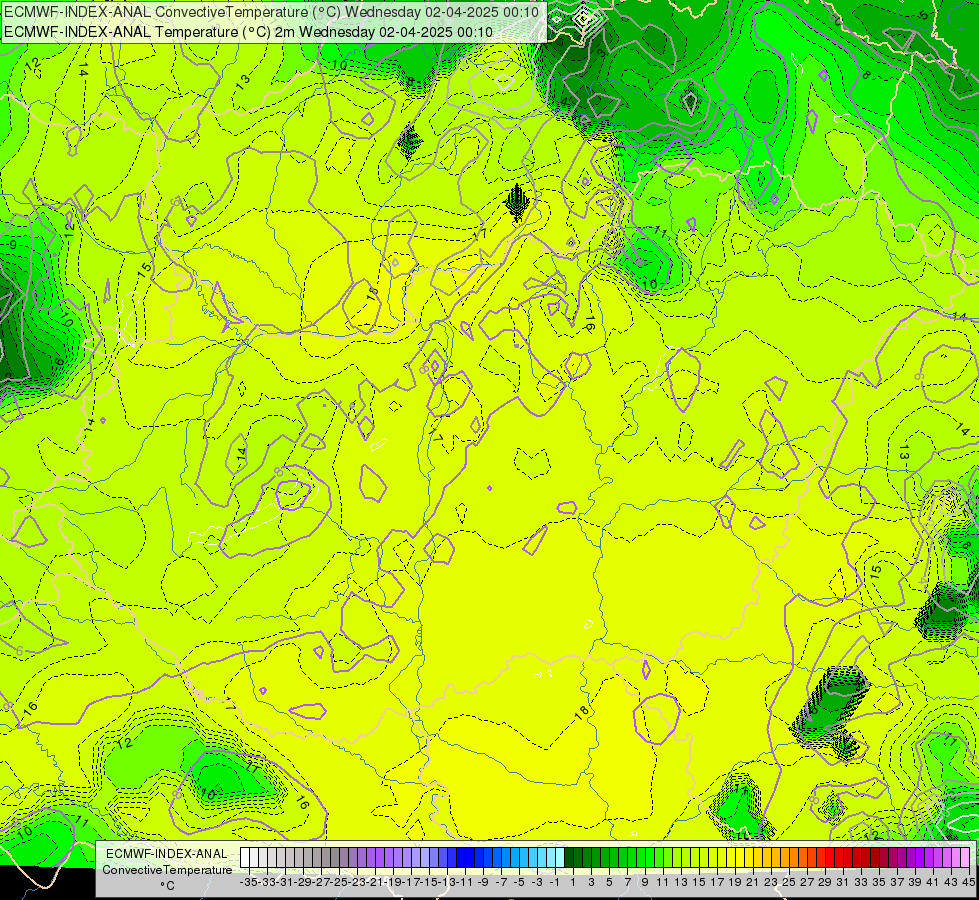
Task: Click the 45 value on the color scale
Action: point(968,882)
